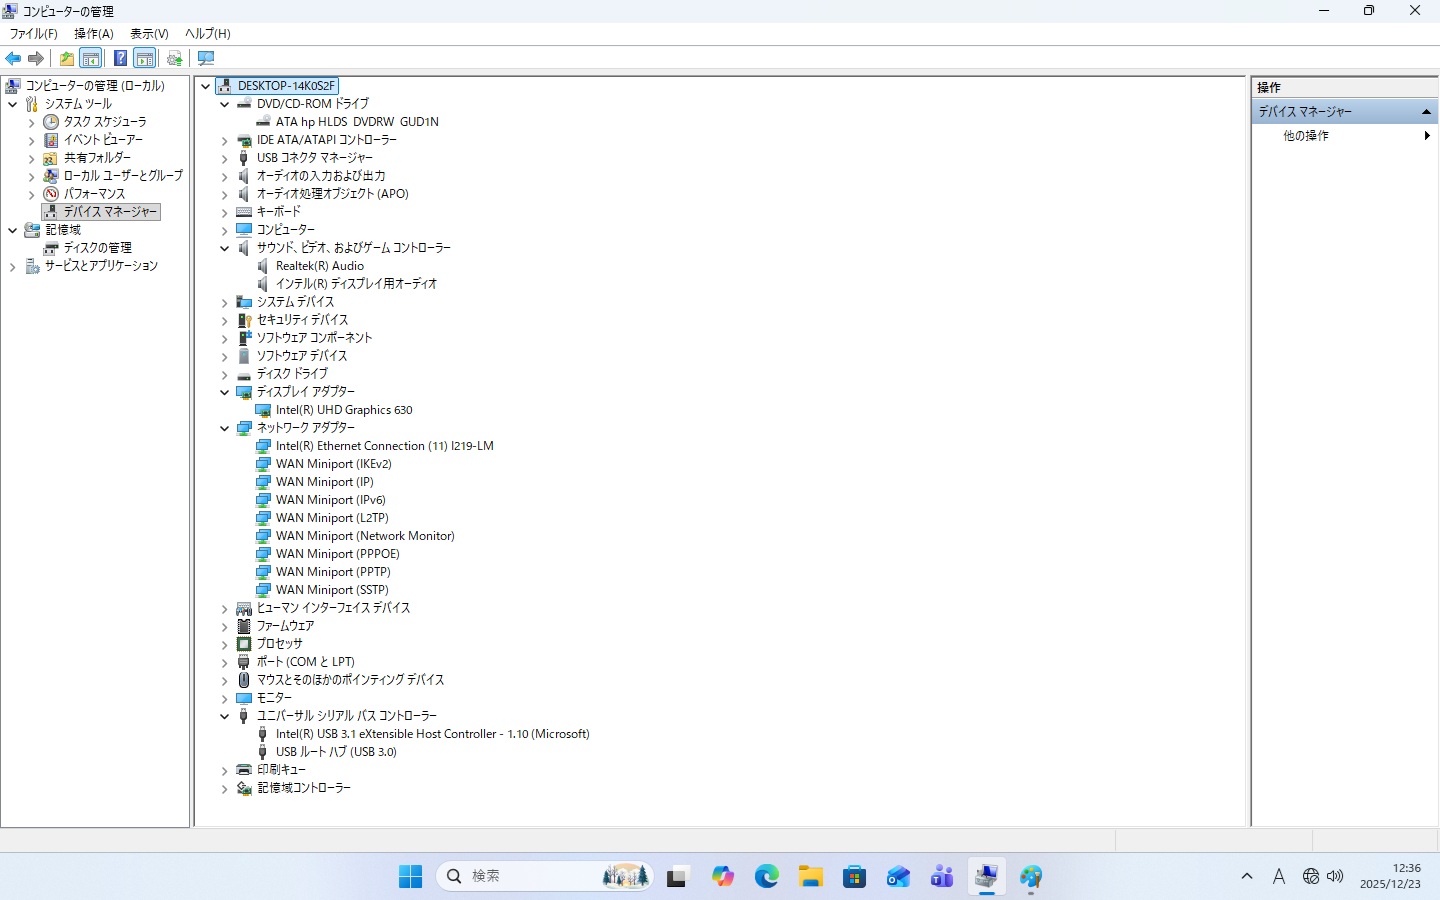Expand the プロセッサ category
The image size is (1440, 900).
tap(225, 644)
